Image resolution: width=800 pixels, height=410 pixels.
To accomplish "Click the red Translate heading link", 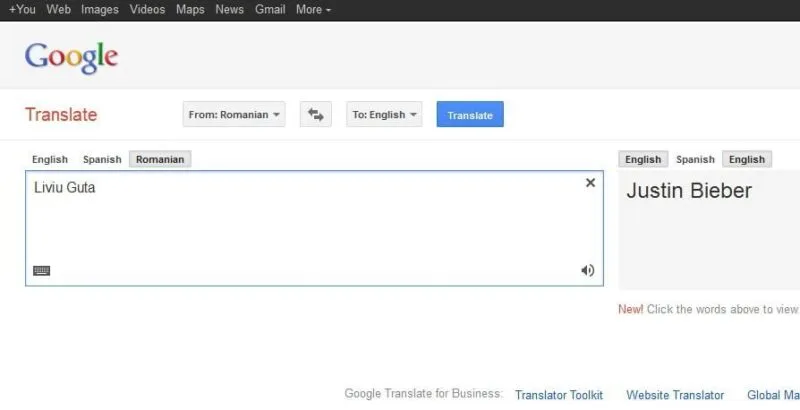I will click(61, 115).
